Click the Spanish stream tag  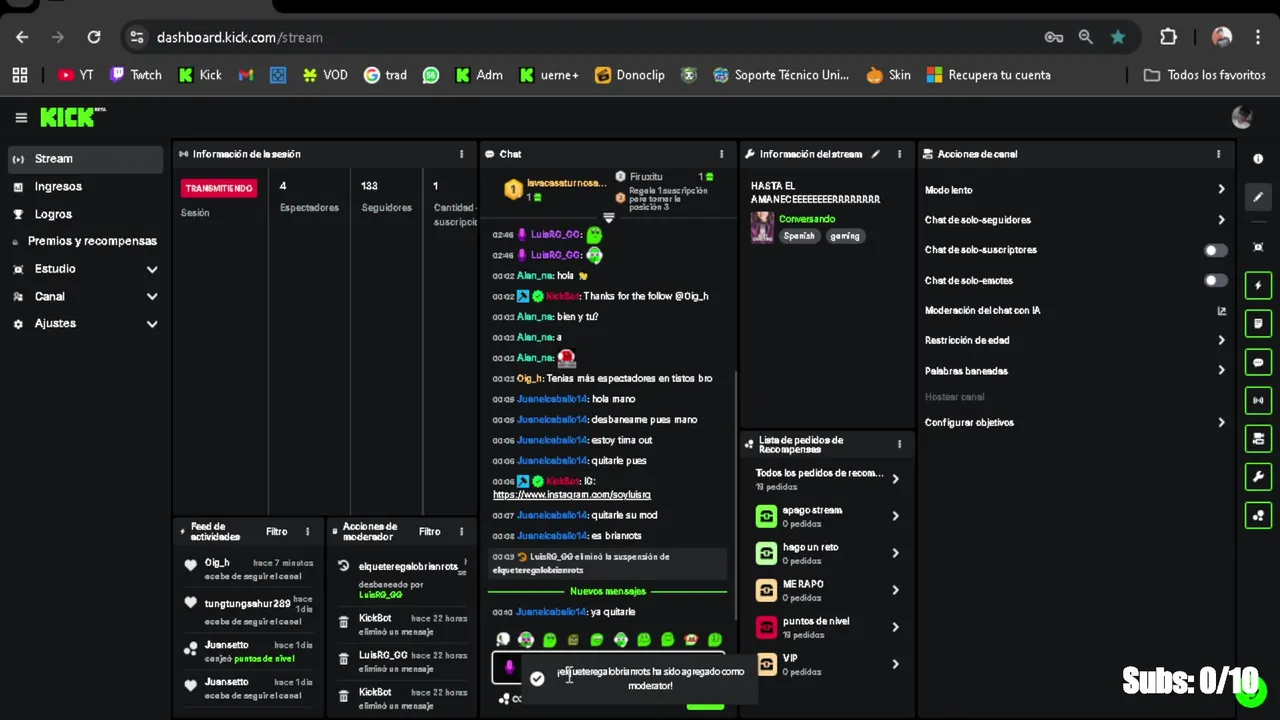(x=799, y=236)
